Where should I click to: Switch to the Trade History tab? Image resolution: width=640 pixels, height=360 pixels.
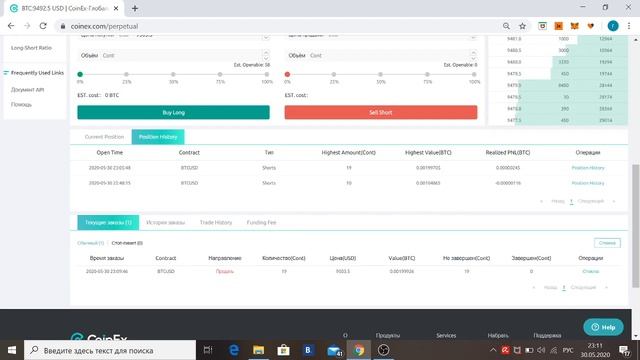[216, 222]
